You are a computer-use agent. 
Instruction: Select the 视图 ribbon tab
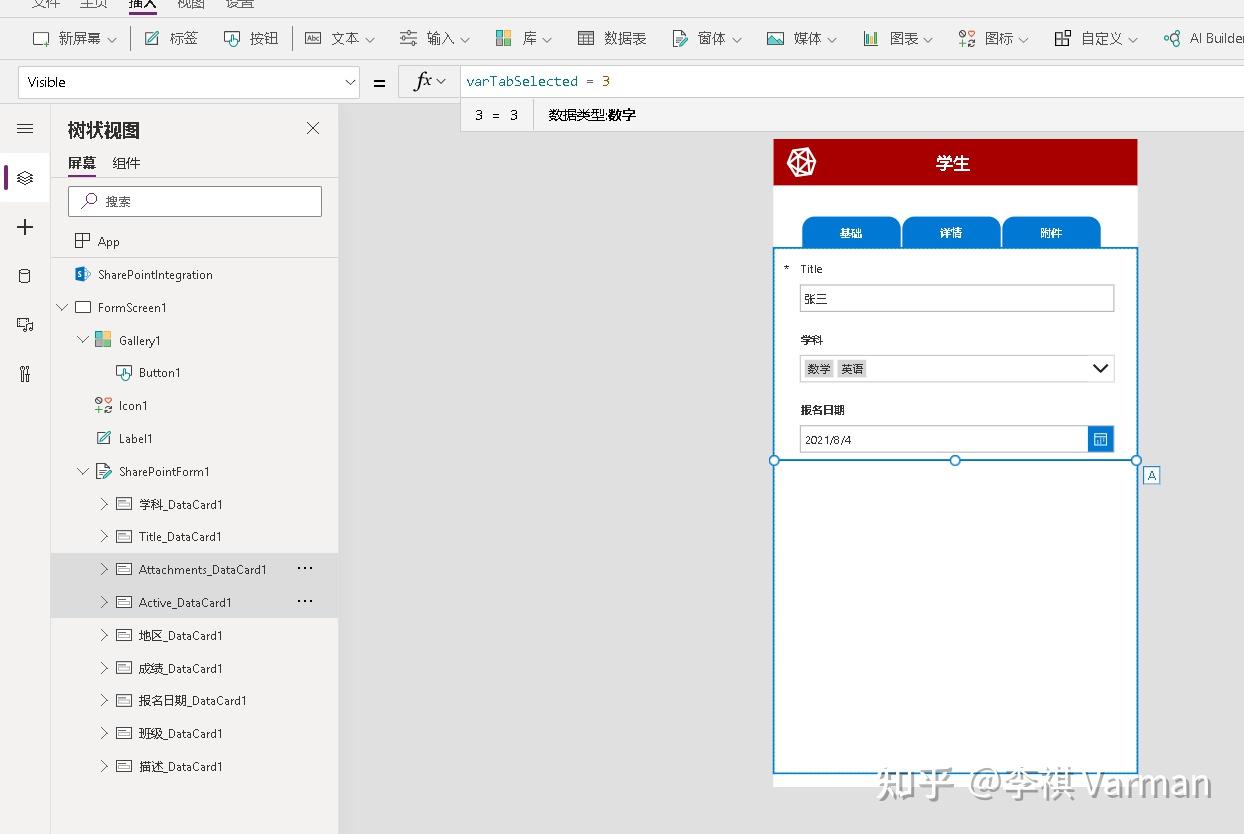pos(190,5)
